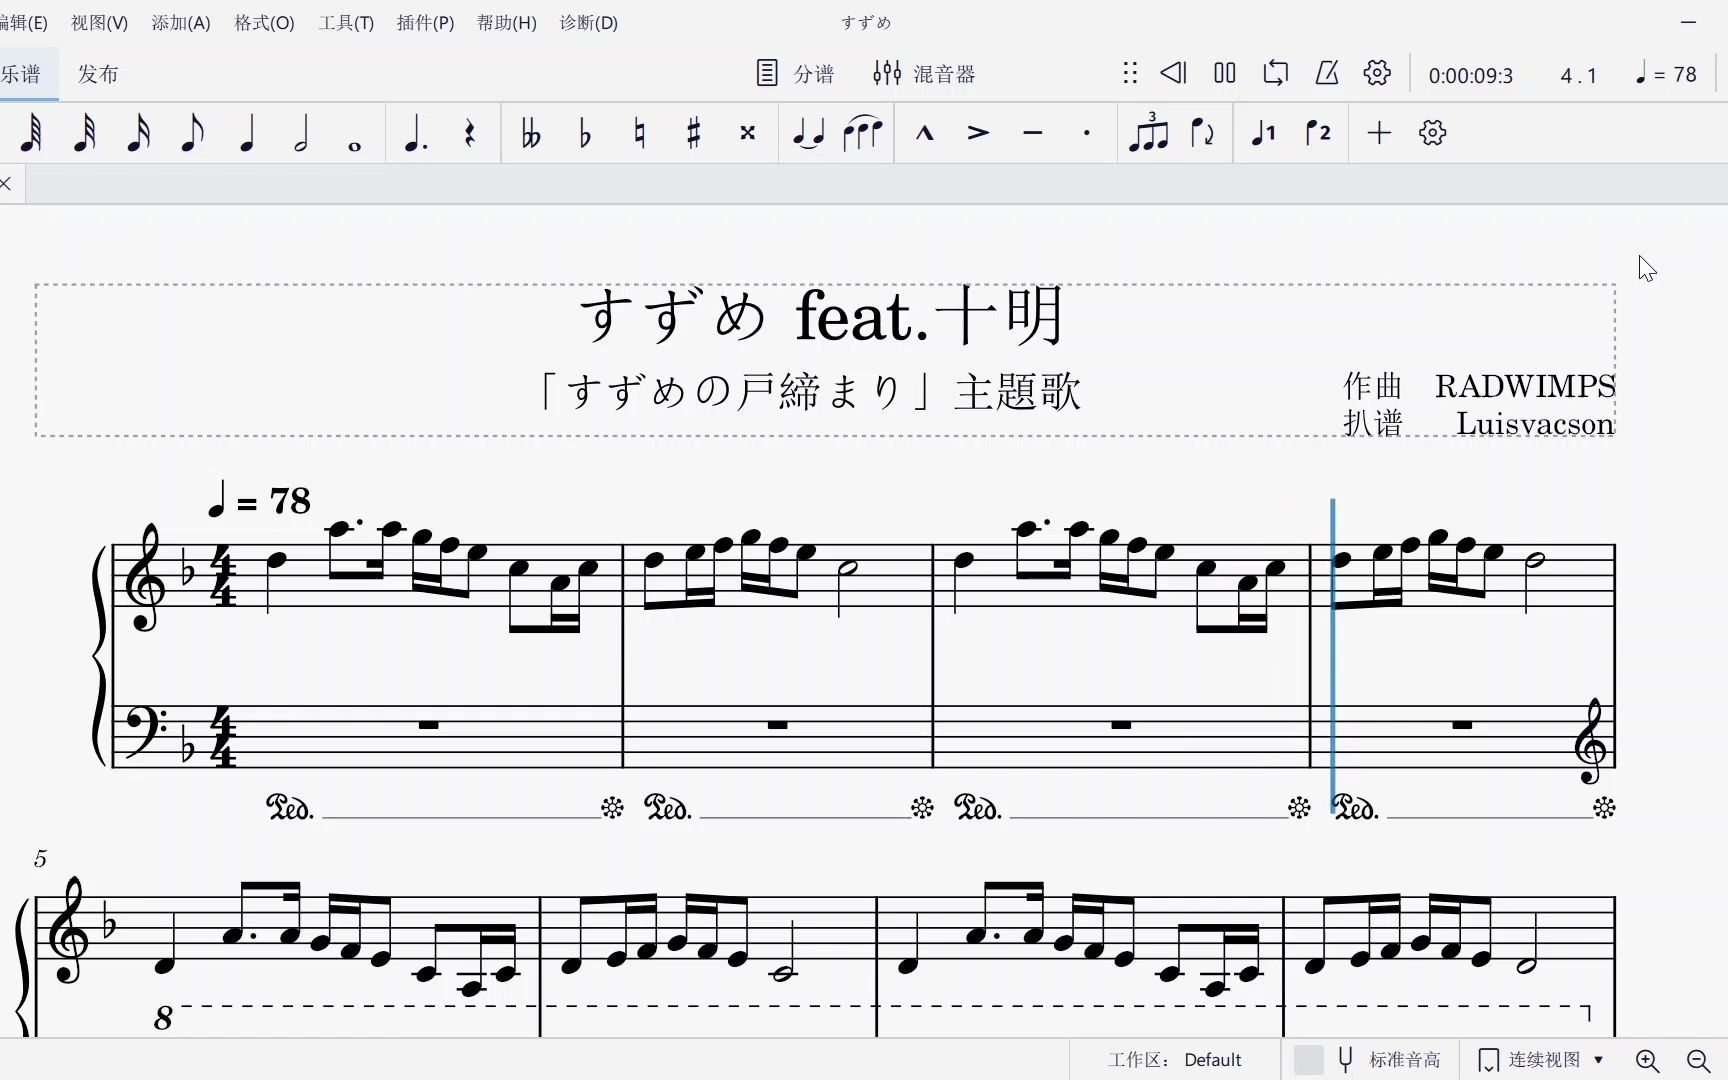Apply natural accidental

[x=639, y=133]
